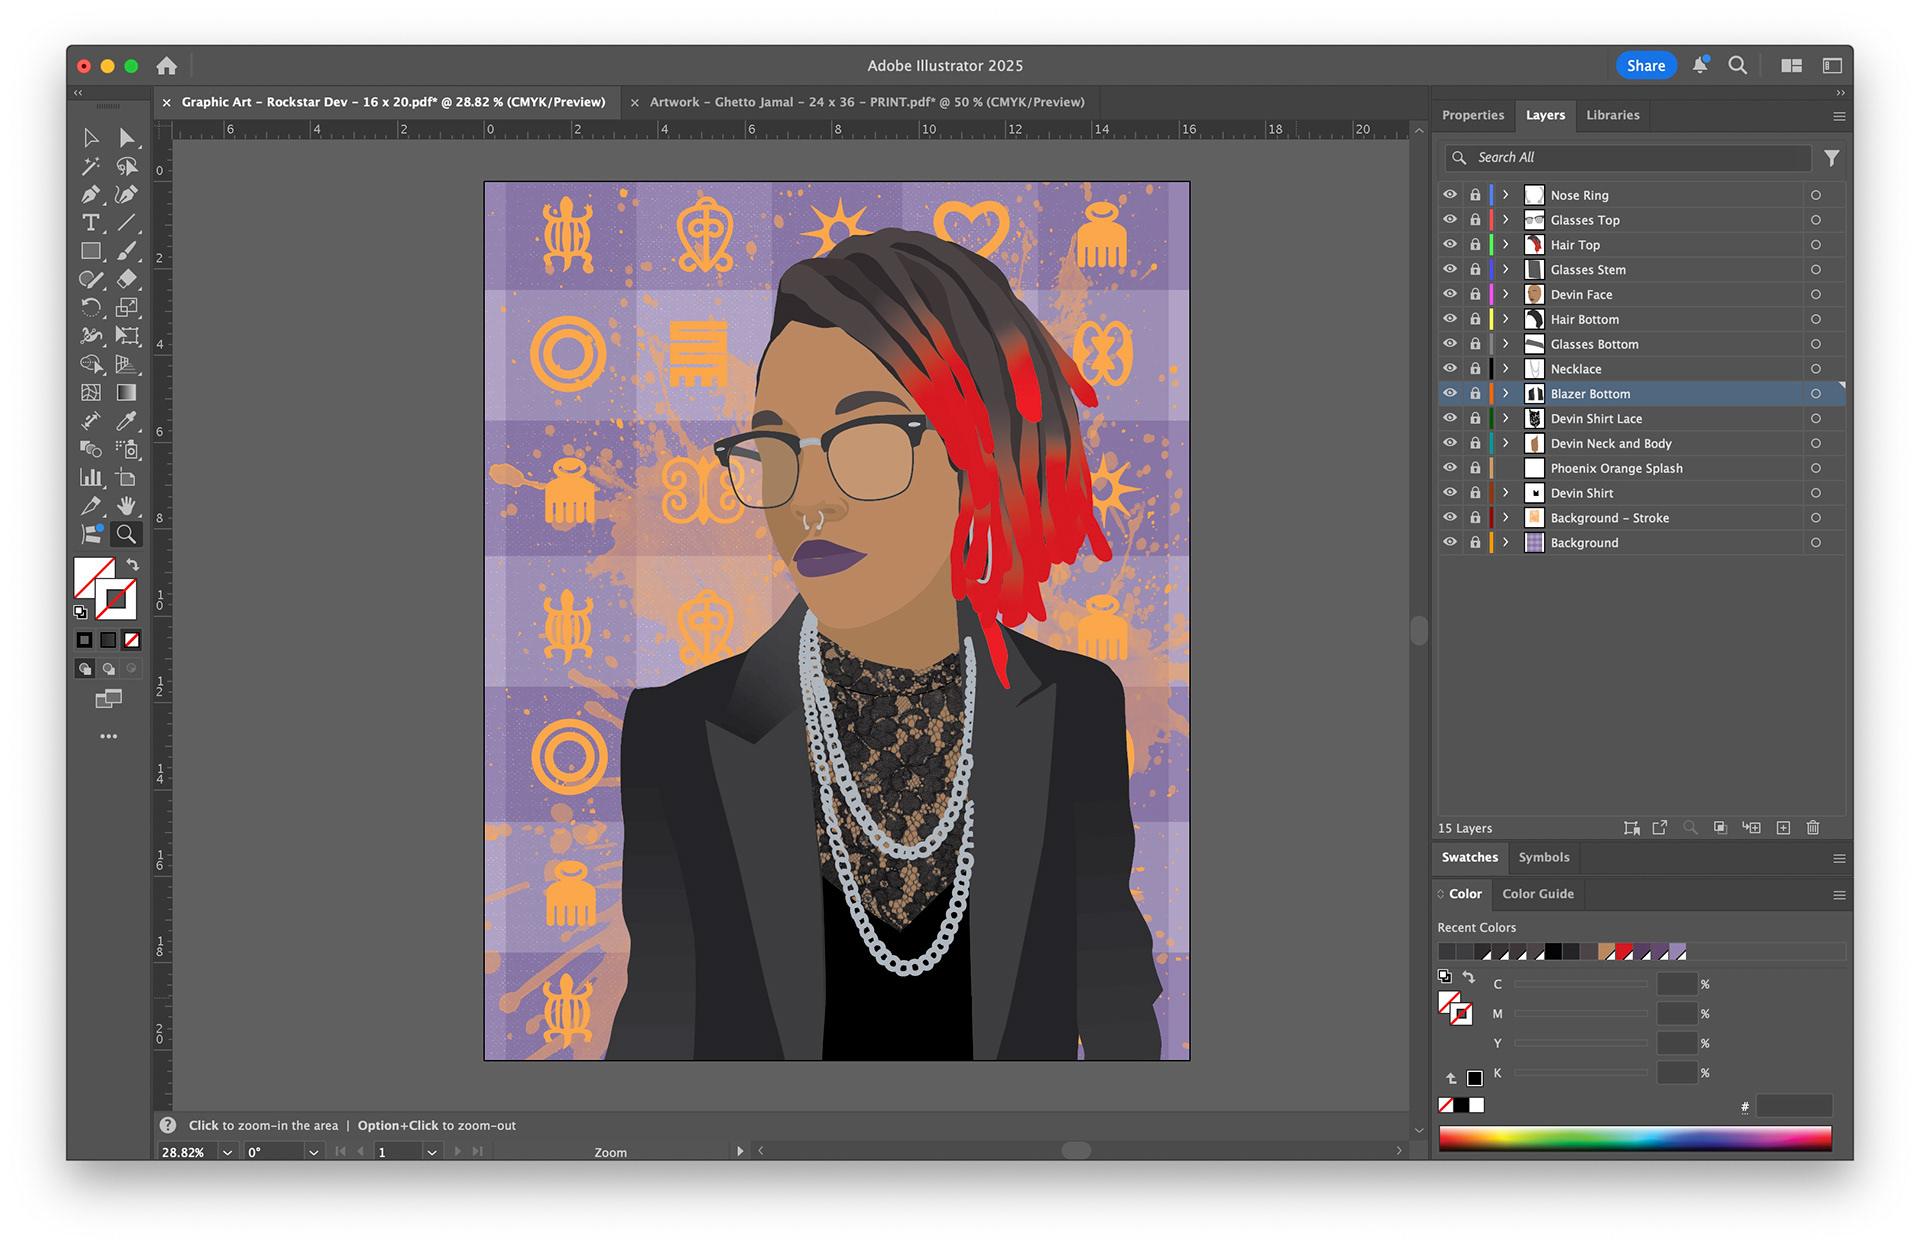Select the Hand tool
1920x1248 pixels.
126,506
